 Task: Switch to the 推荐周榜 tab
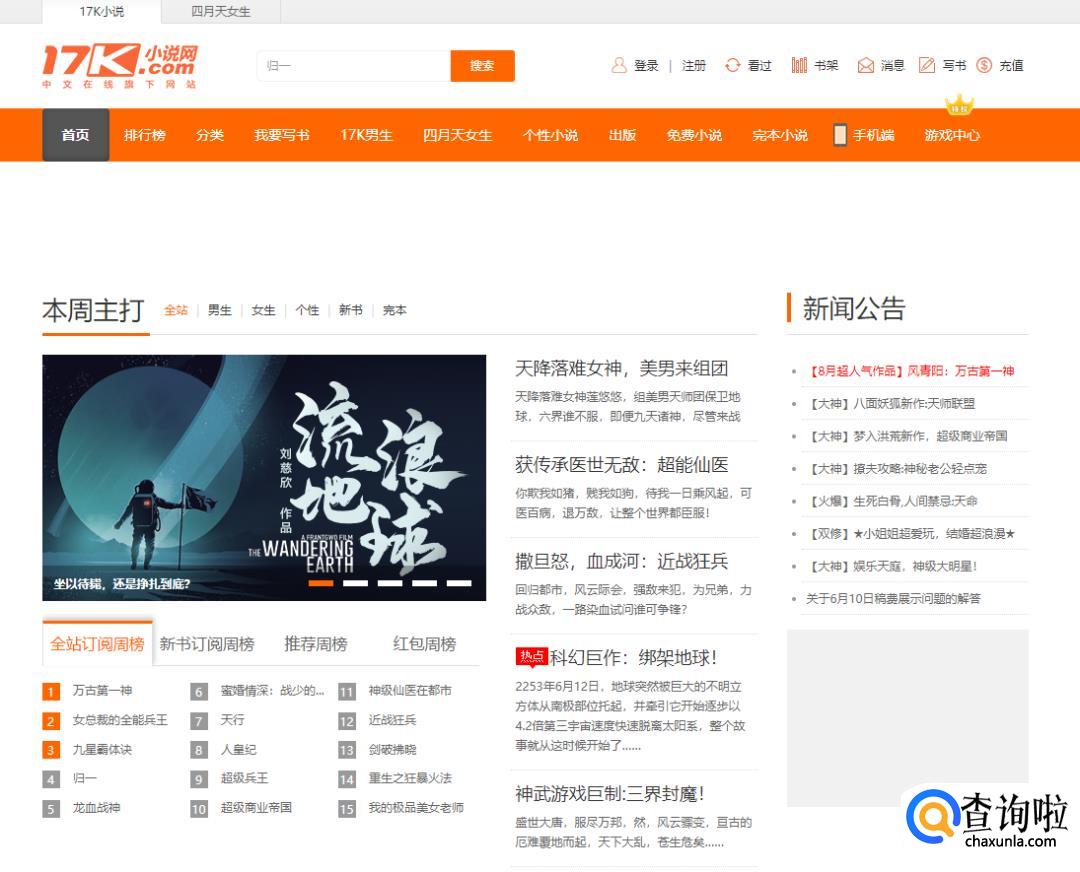pos(316,644)
